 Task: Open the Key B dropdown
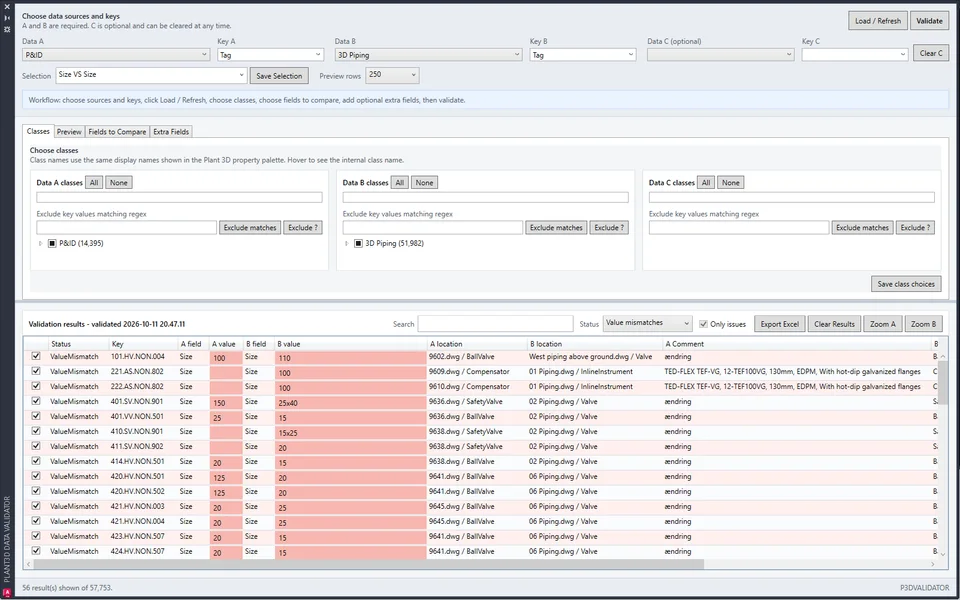click(x=583, y=54)
